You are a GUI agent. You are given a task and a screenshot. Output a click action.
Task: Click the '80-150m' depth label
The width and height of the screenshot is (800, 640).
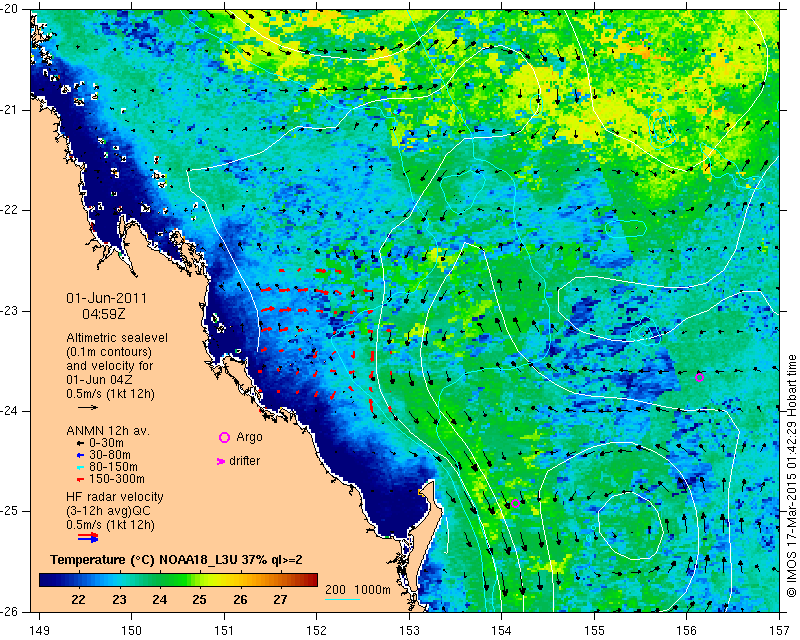(x=113, y=467)
